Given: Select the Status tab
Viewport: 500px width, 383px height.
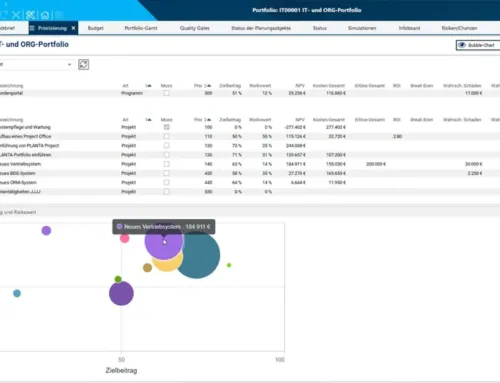Looking at the screenshot, I should click(320, 28).
